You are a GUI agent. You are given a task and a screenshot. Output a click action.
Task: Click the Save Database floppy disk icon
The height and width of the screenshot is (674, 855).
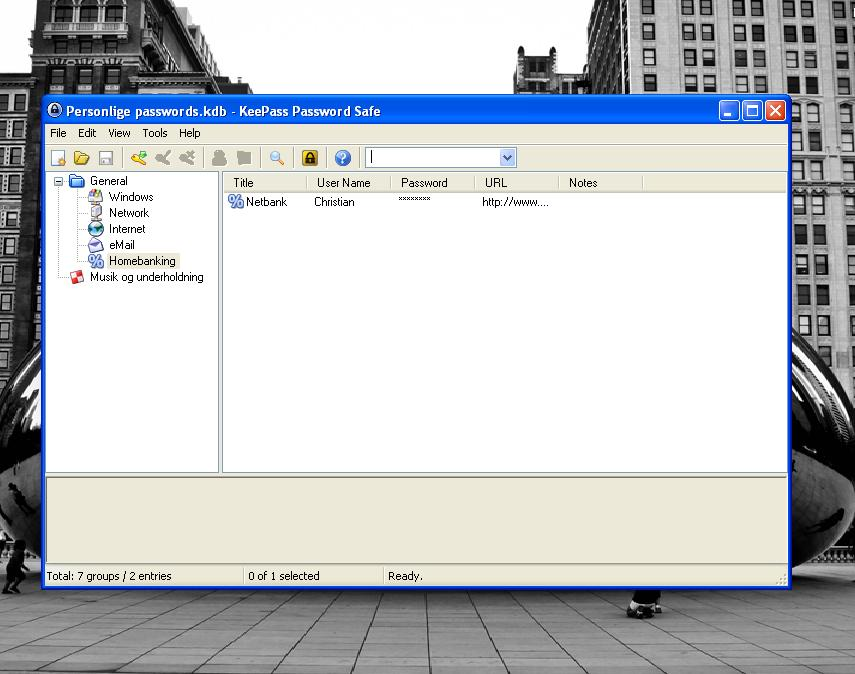click(x=105, y=158)
